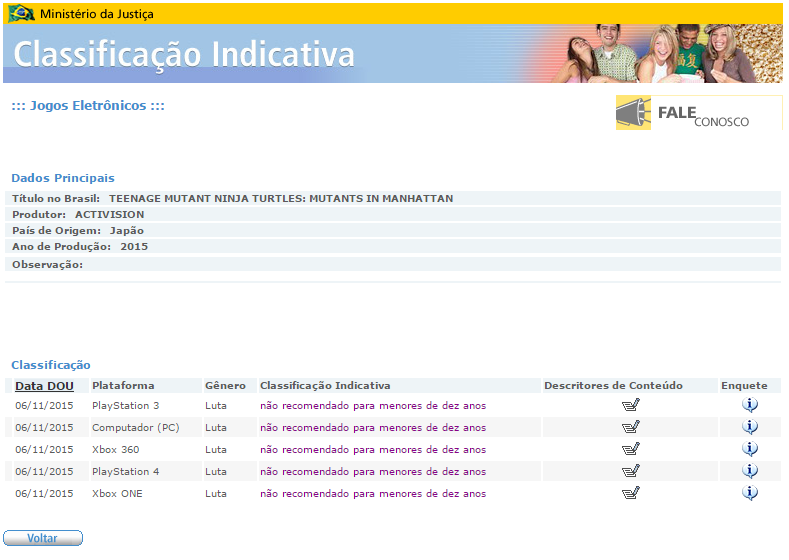Click the Enquete info icon for Computador (PC)
The height and width of the screenshot is (560, 789).
[x=750, y=427]
